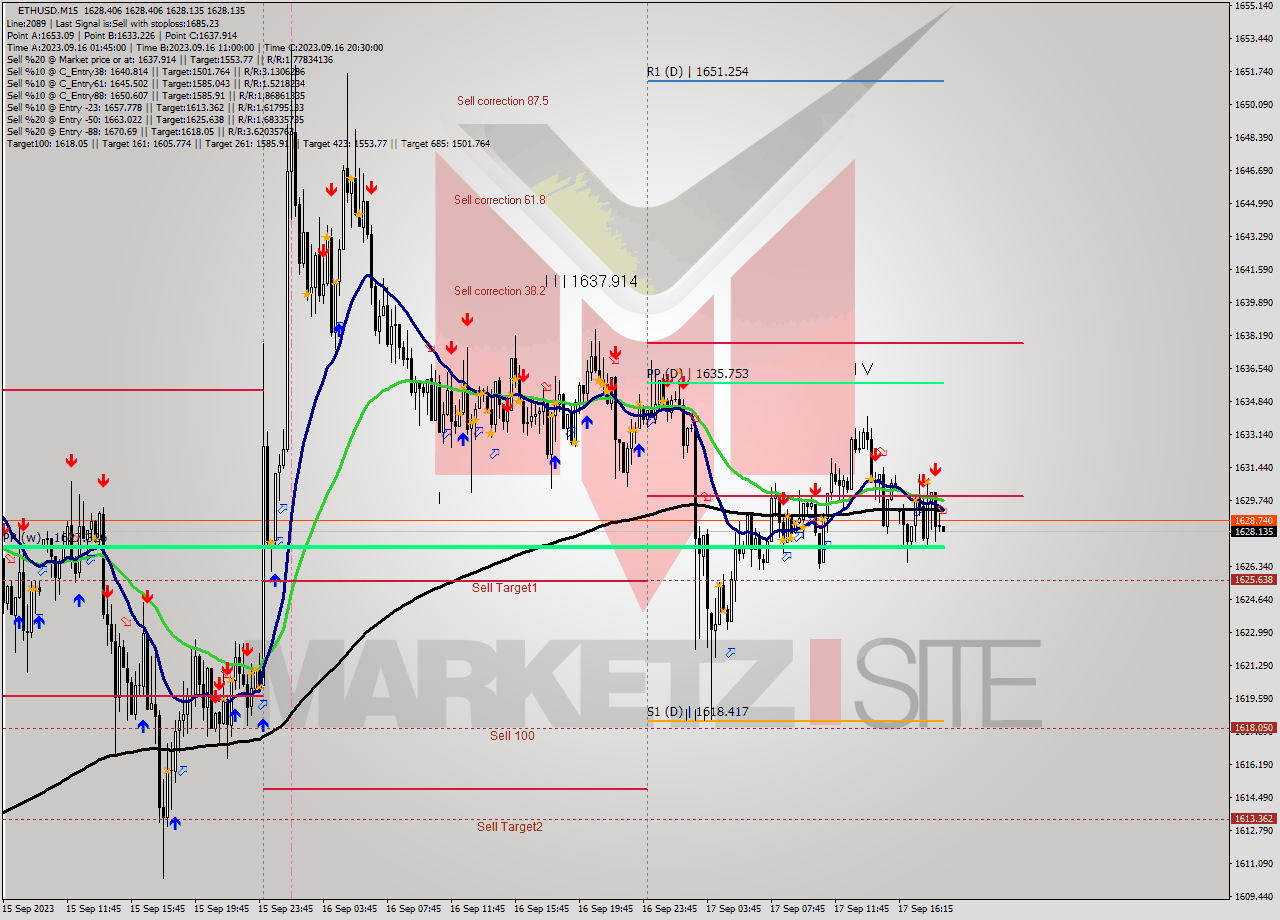Click the 'I V' wave label
The height and width of the screenshot is (920, 1280).
click(864, 369)
